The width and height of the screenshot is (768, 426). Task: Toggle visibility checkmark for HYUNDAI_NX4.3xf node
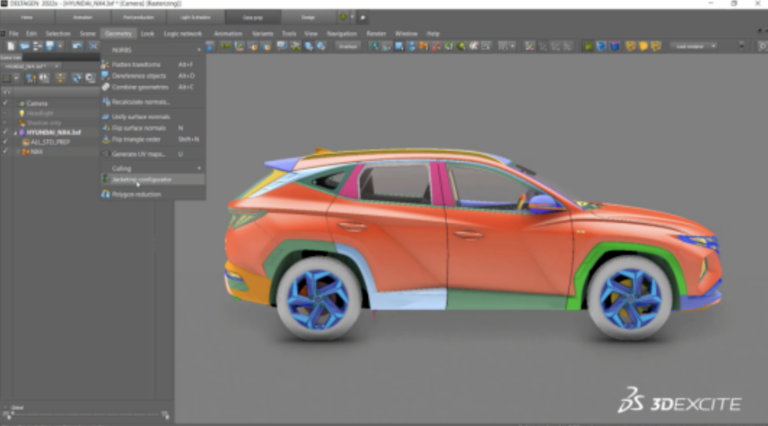[x=6, y=131]
